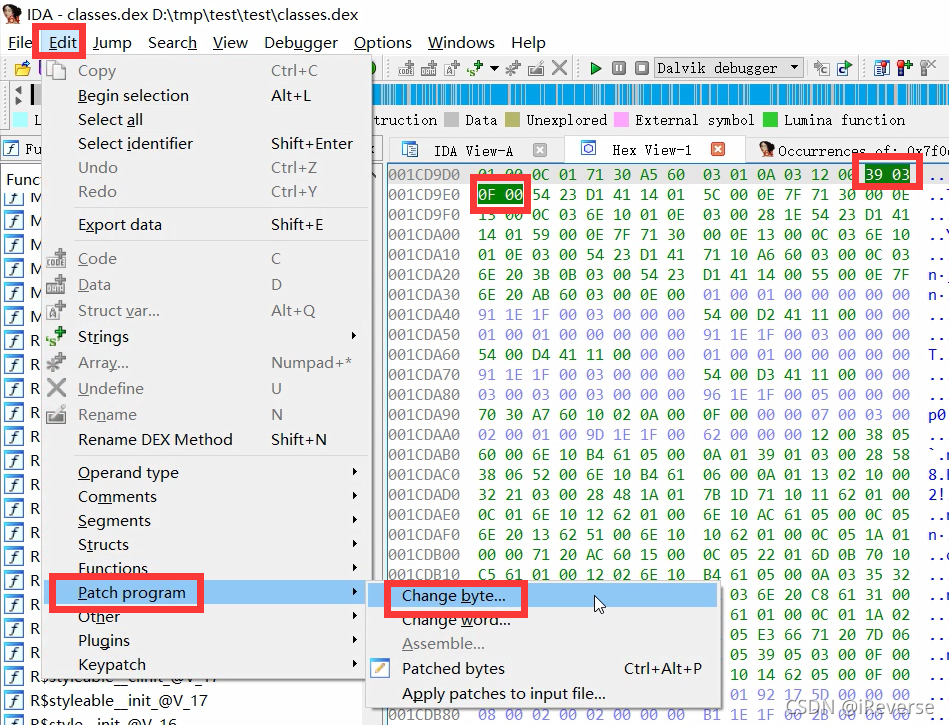The image size is (949, 725).
Task: Switch to the IDA View-A tab
Action: pyautogui.click(x=473, y=150)
